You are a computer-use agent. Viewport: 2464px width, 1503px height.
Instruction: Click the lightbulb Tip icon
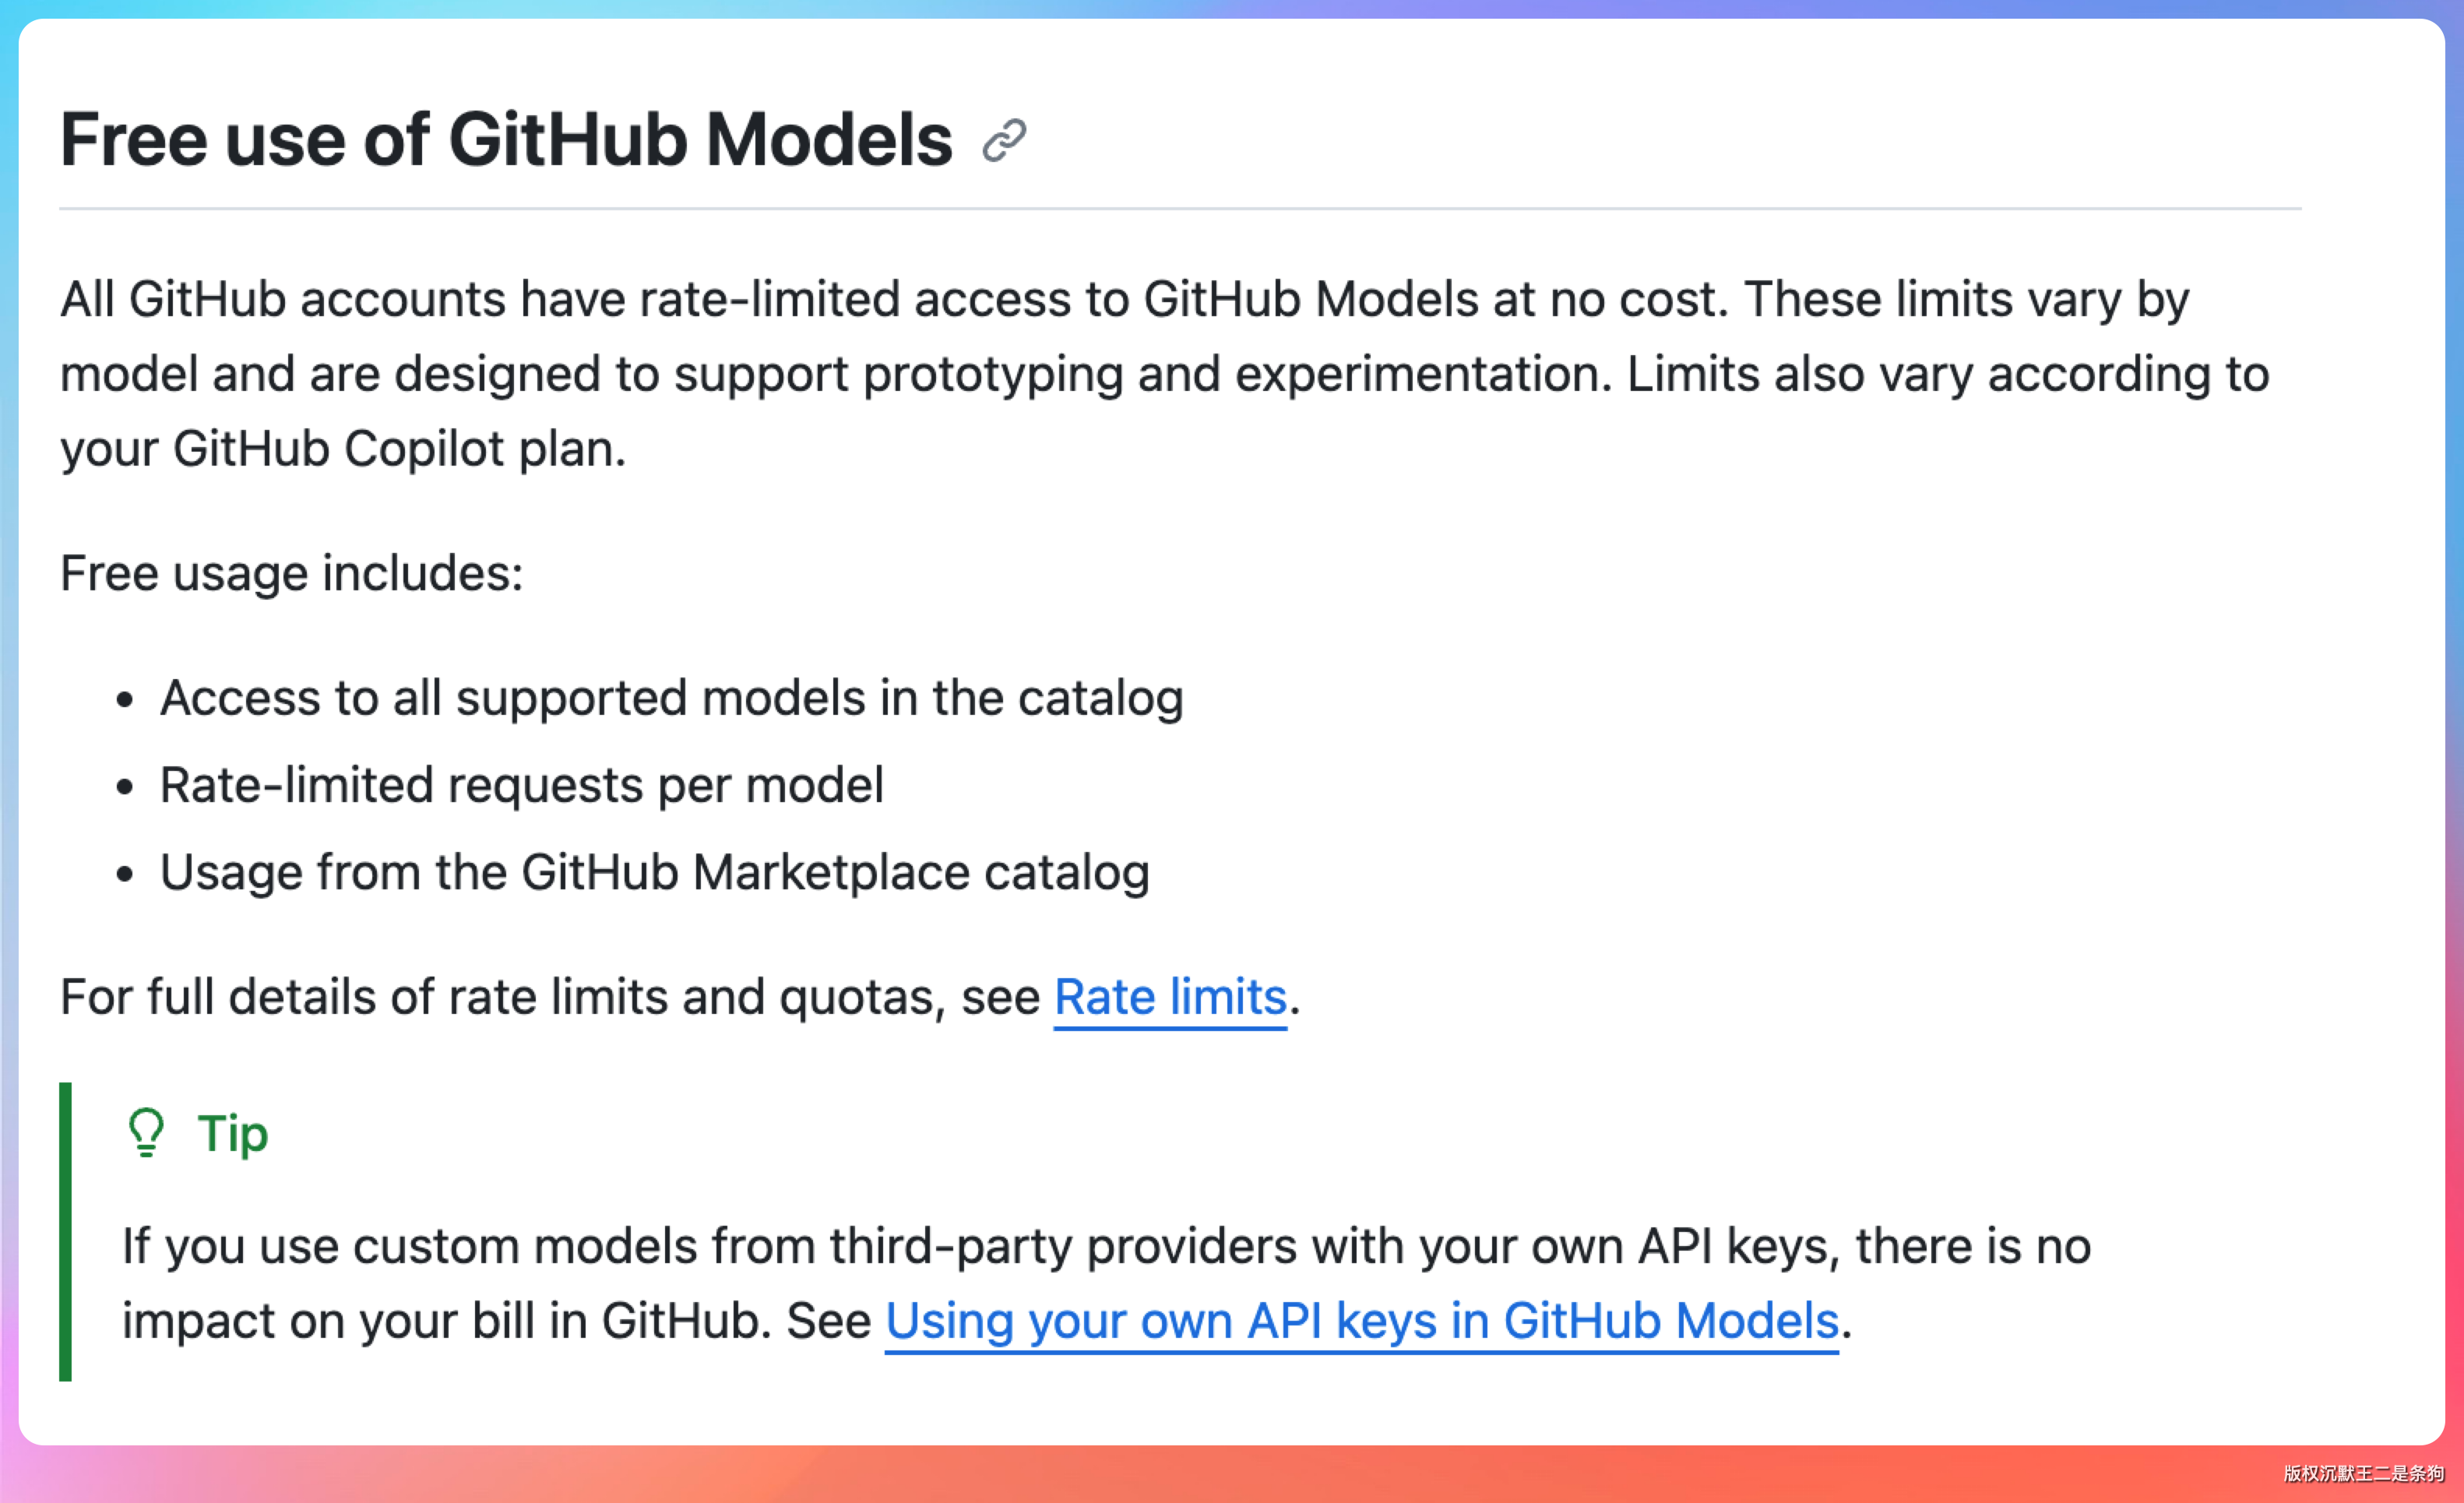click(x=146, y=1133)
